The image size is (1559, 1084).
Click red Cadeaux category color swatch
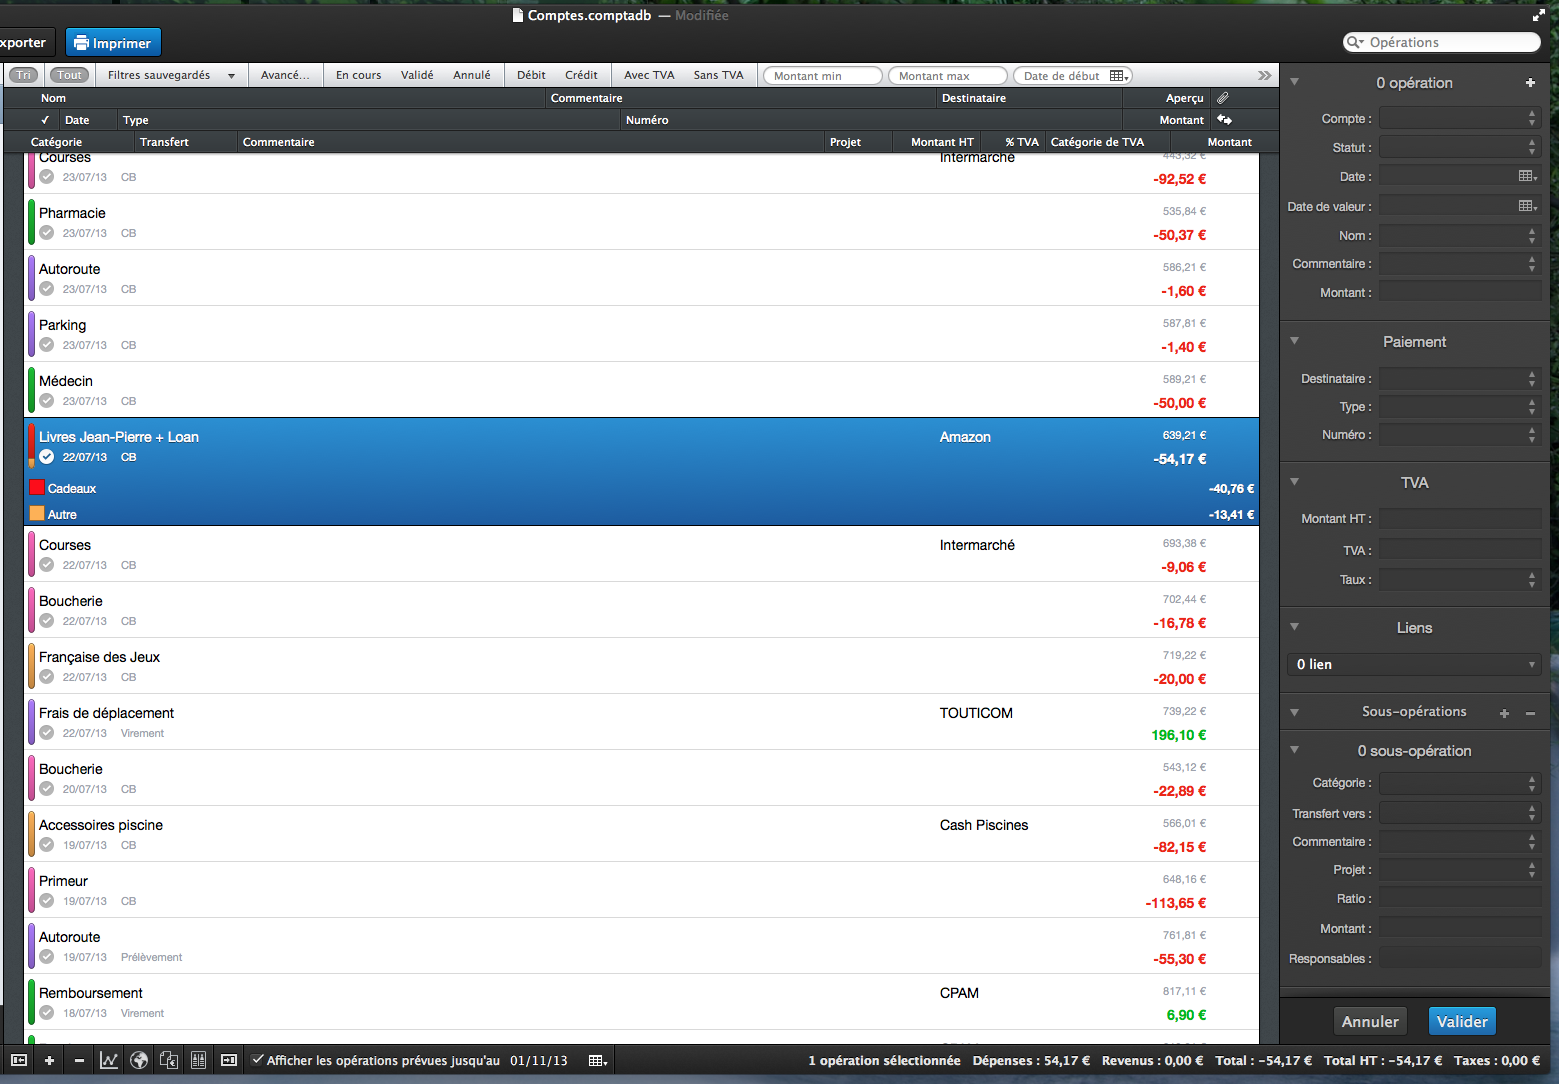[37, 488]
